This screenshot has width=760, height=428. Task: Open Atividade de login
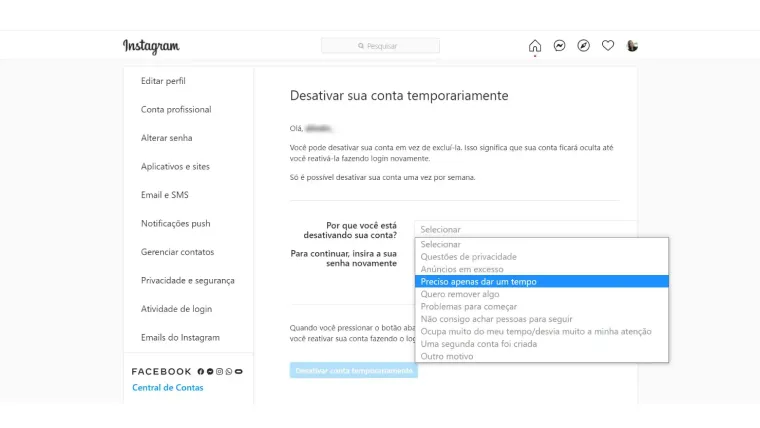pyautogui.click(x=176, y=309)
